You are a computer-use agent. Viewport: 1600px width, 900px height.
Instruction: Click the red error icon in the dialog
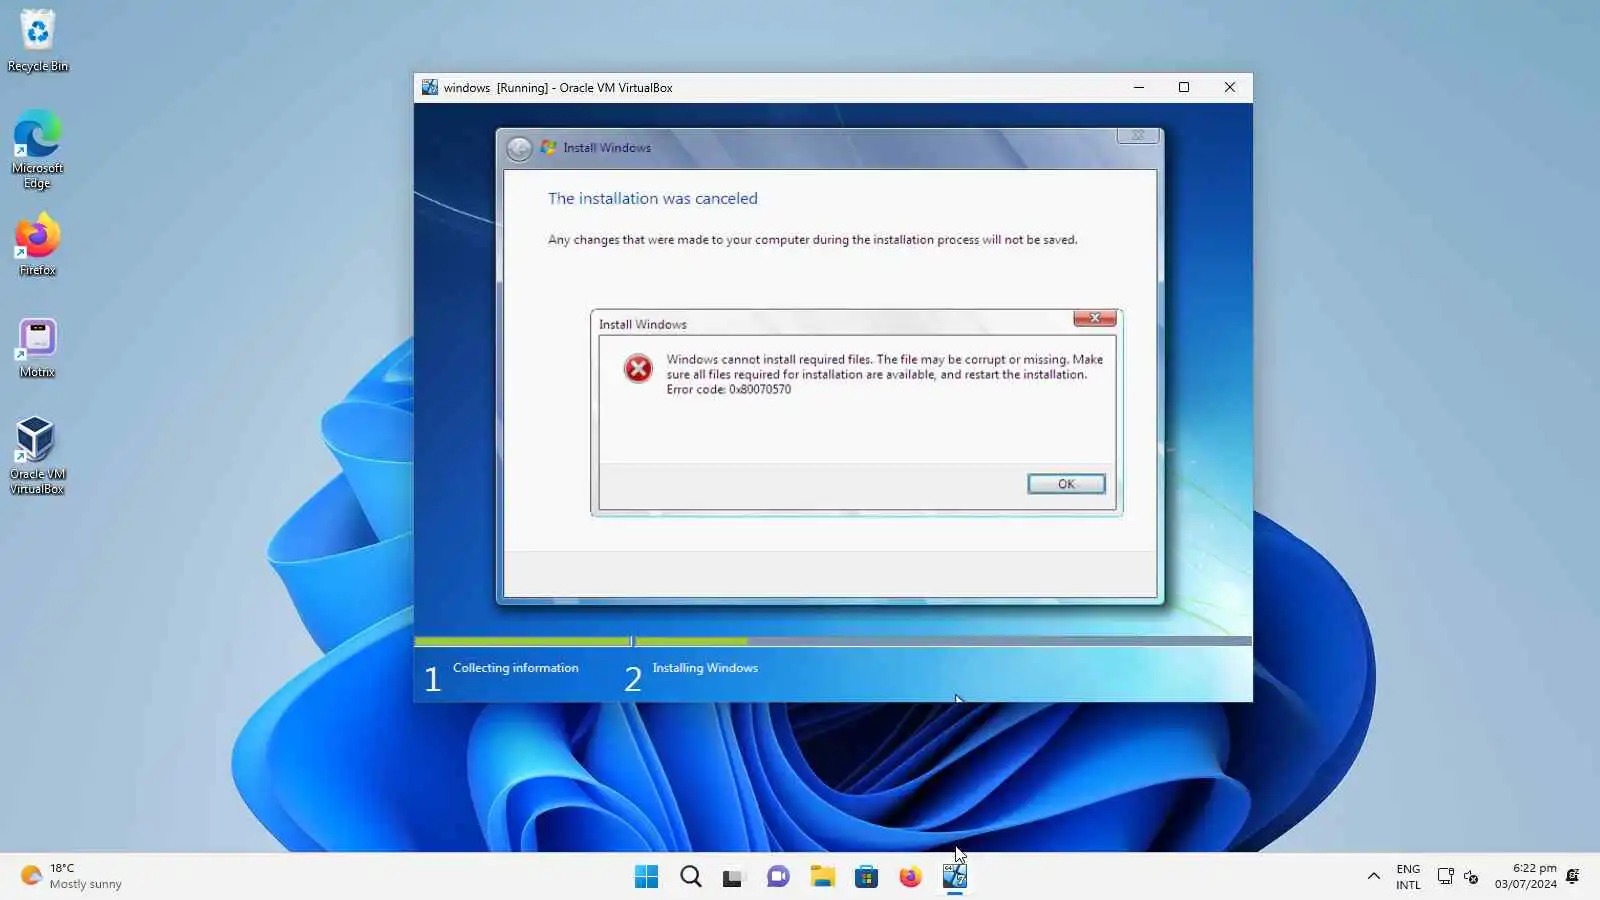638,369
